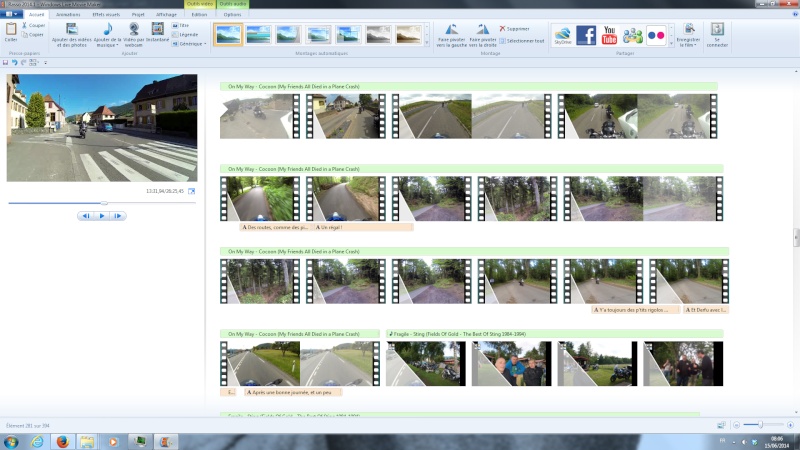Click Sélectionner tout

(521, 41)
